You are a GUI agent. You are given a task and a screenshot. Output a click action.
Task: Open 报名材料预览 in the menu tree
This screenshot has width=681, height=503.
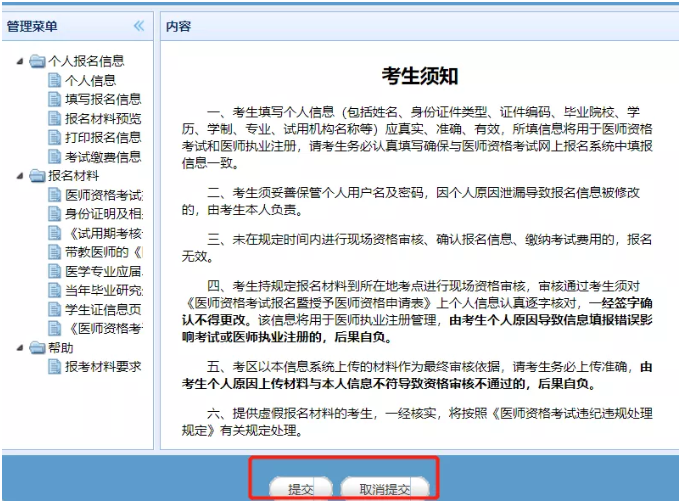coord(103,119)
